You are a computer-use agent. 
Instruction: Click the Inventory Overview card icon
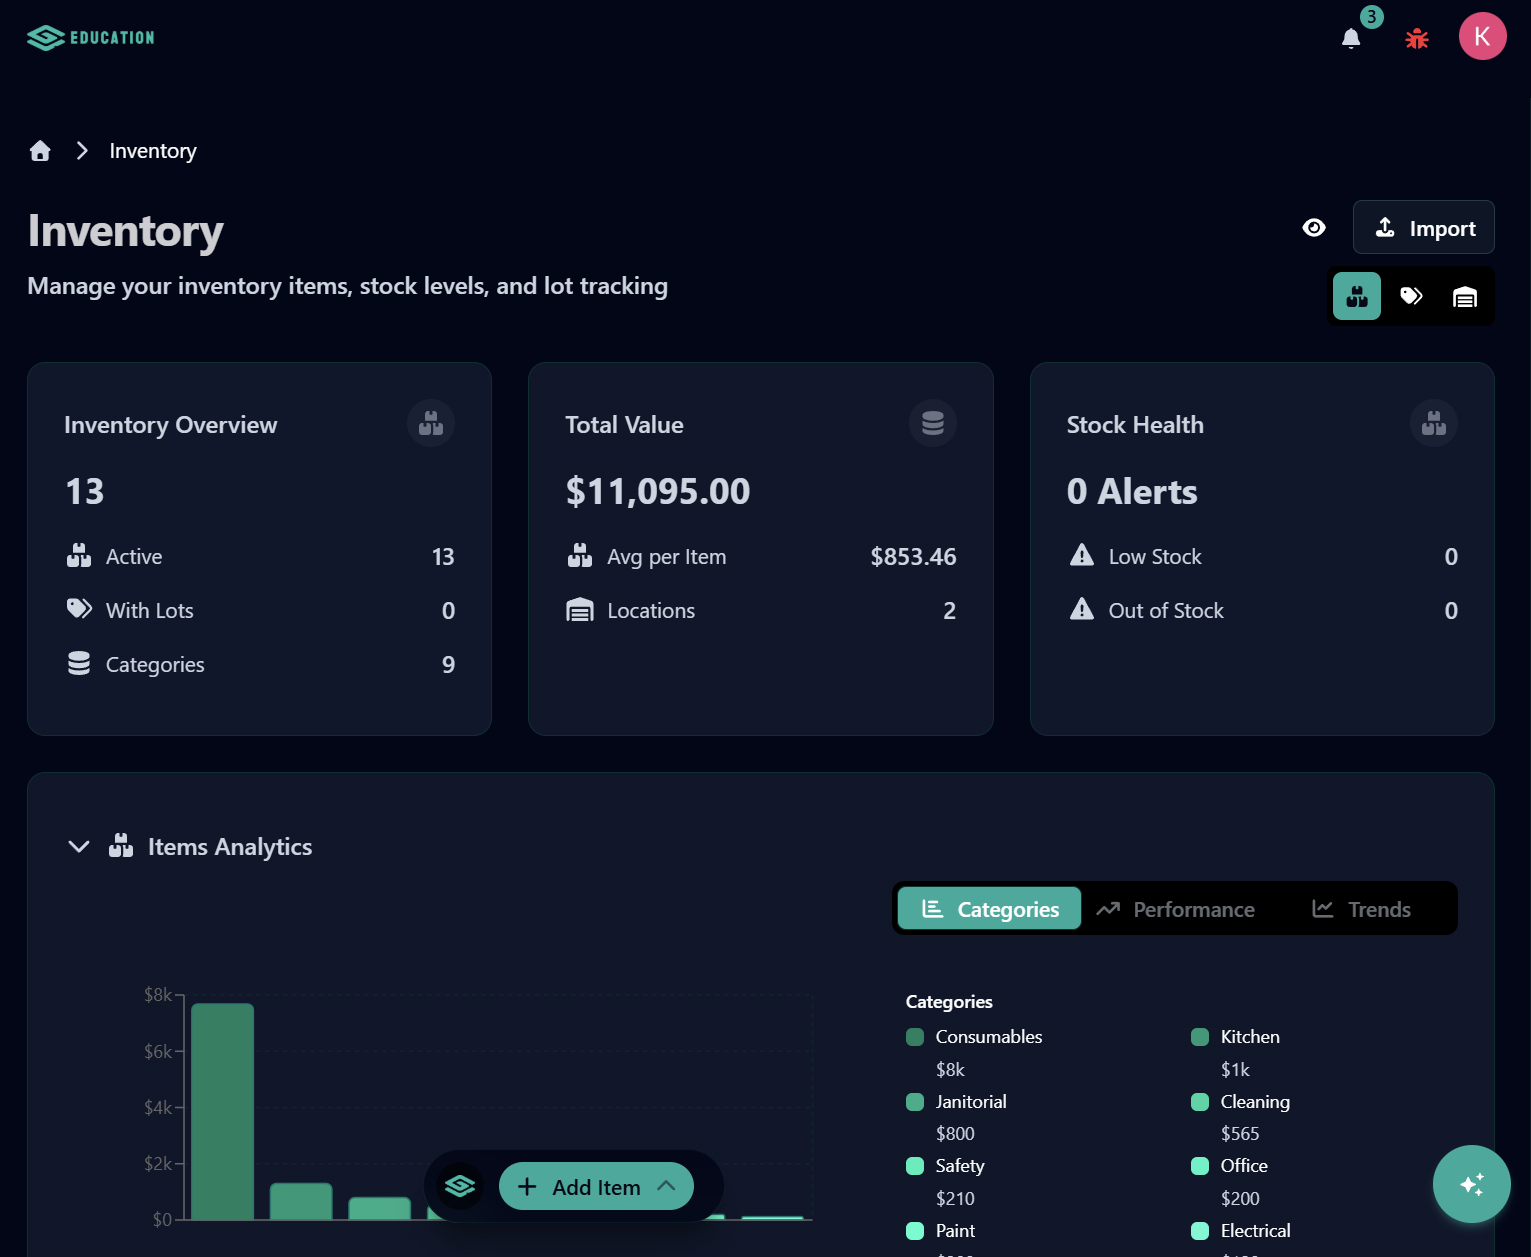(431, 423)
